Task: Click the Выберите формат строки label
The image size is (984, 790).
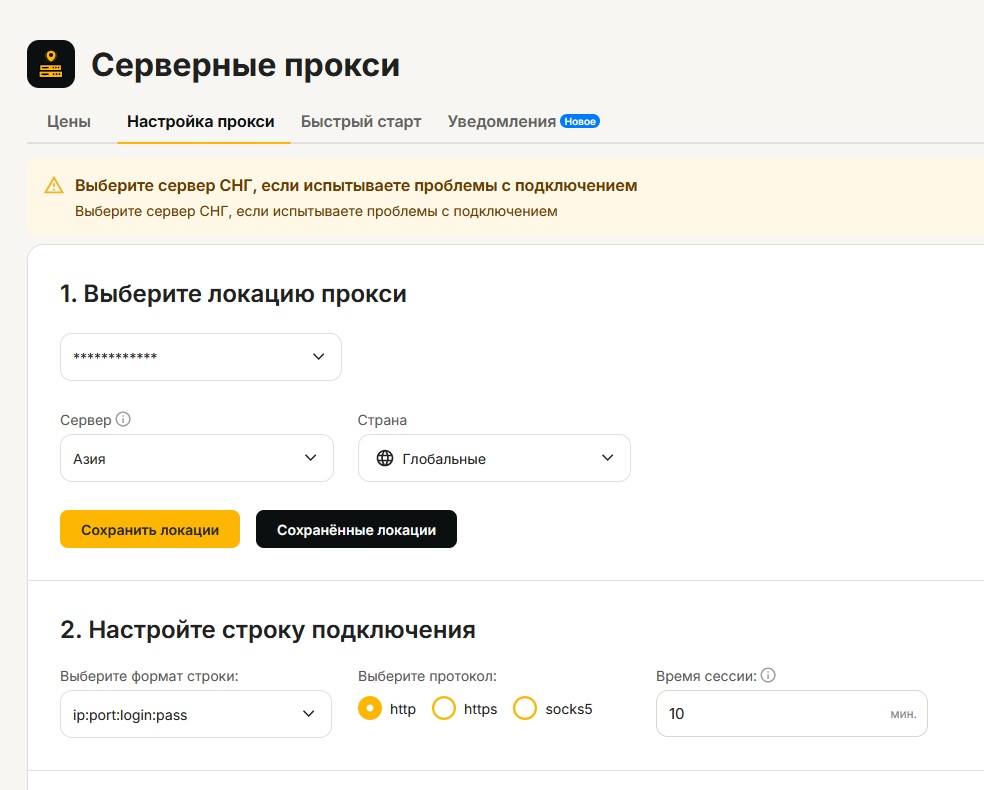Action: (x=149, y=676)
